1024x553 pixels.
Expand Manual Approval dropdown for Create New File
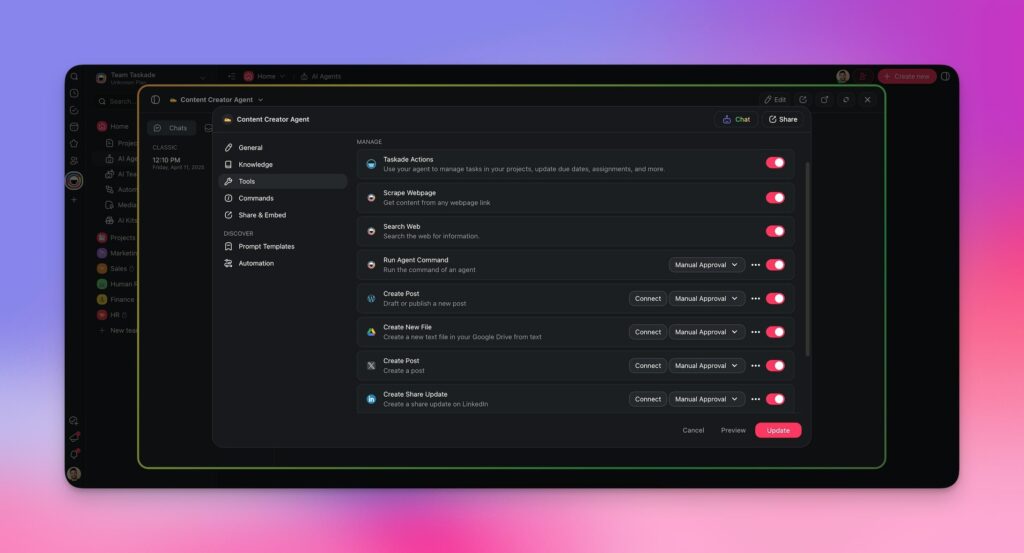coord(707,332)
